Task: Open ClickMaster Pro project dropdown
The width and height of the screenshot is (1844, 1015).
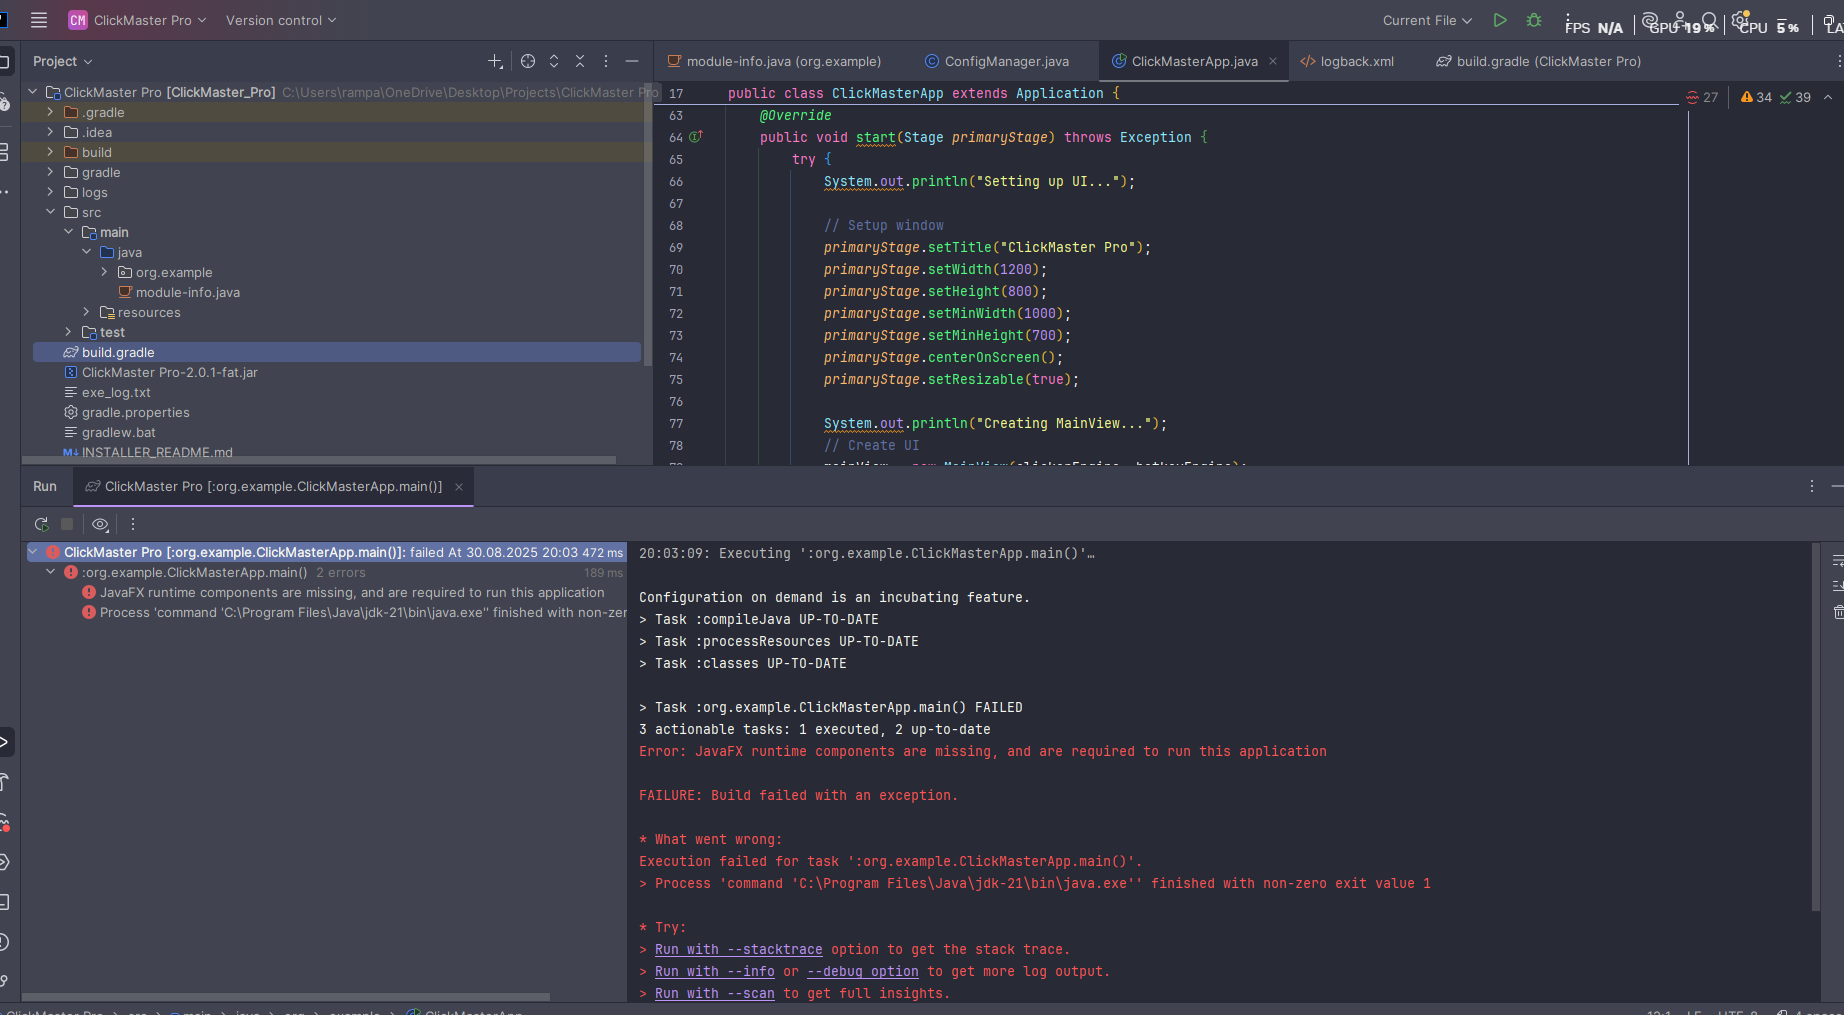Action: [x=137, y=20]
